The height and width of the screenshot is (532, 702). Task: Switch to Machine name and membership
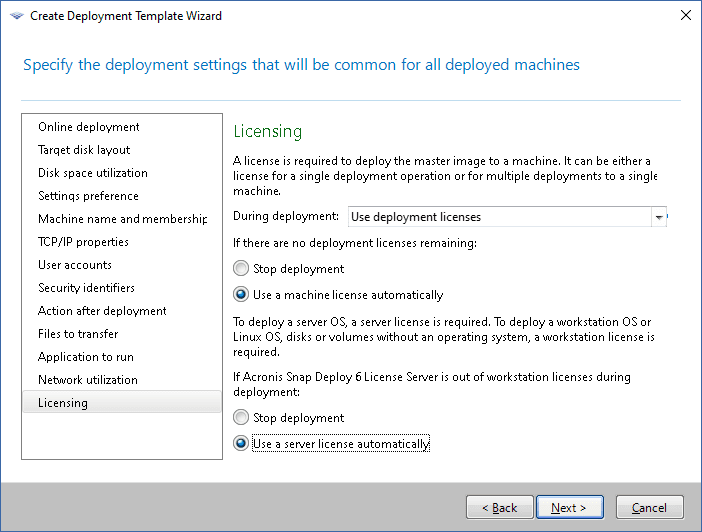coord(122,219)
